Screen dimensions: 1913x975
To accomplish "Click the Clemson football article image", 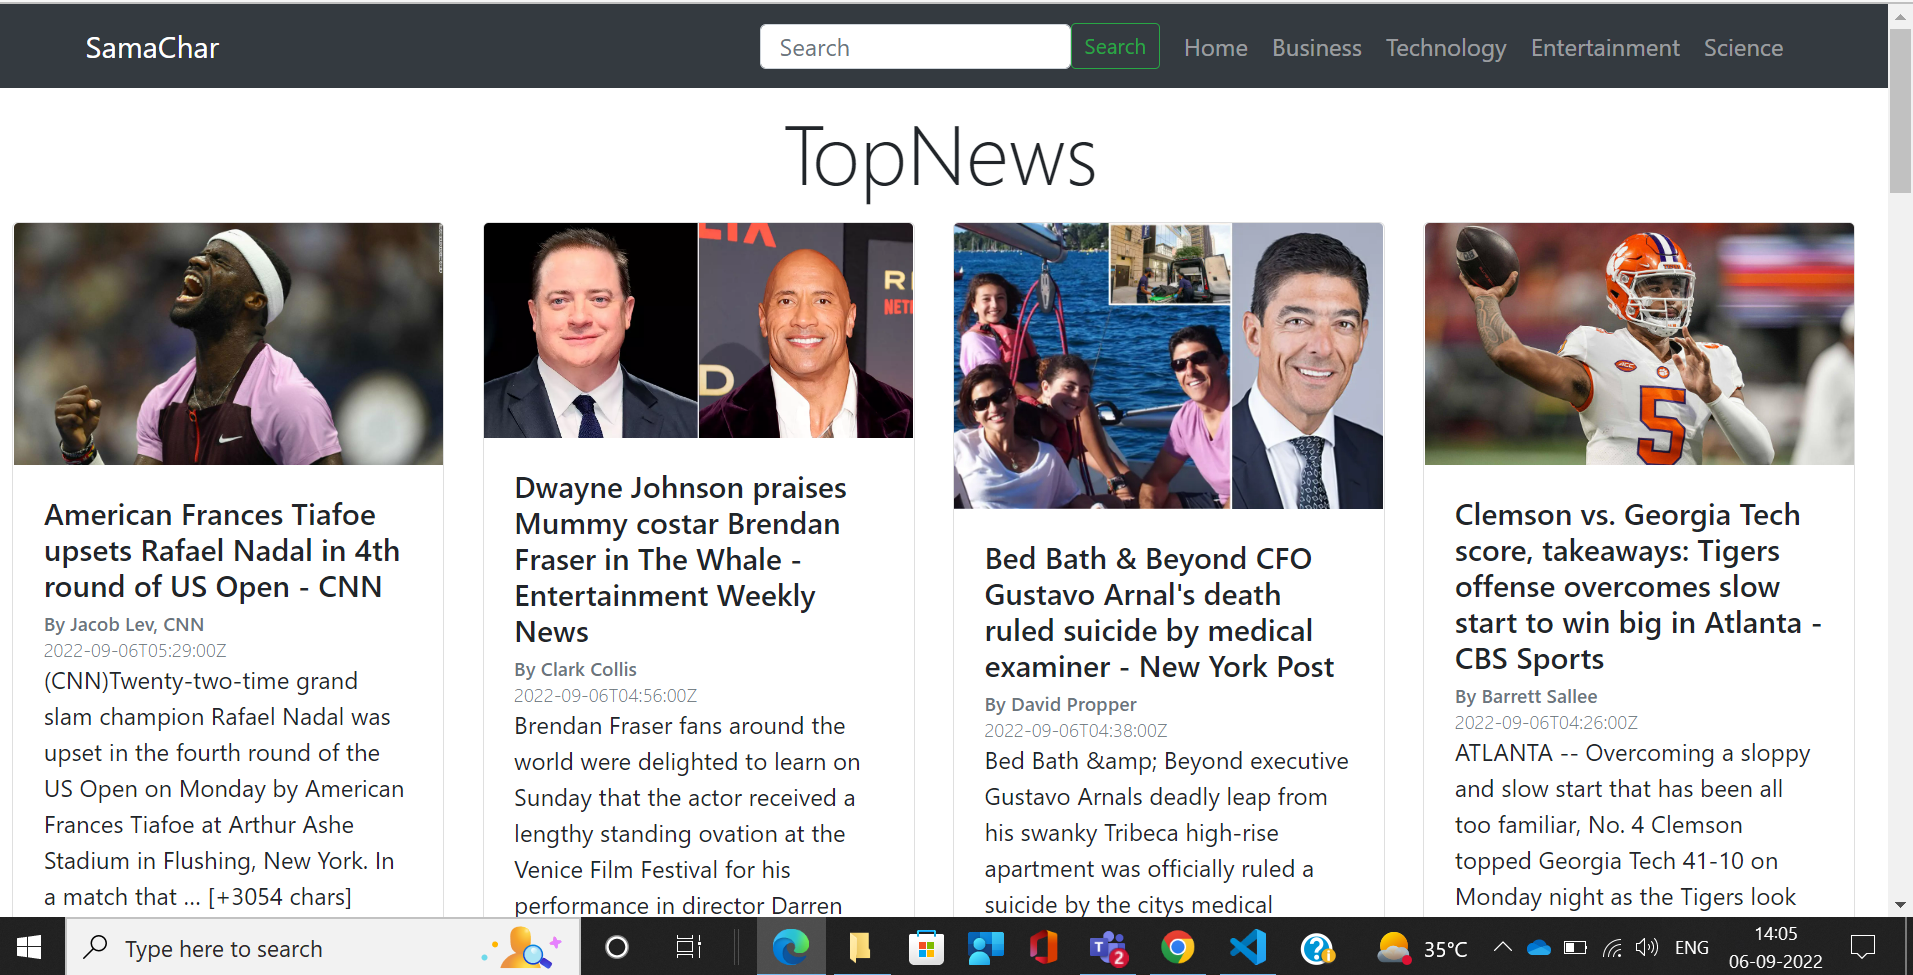I will point(1639,343).
